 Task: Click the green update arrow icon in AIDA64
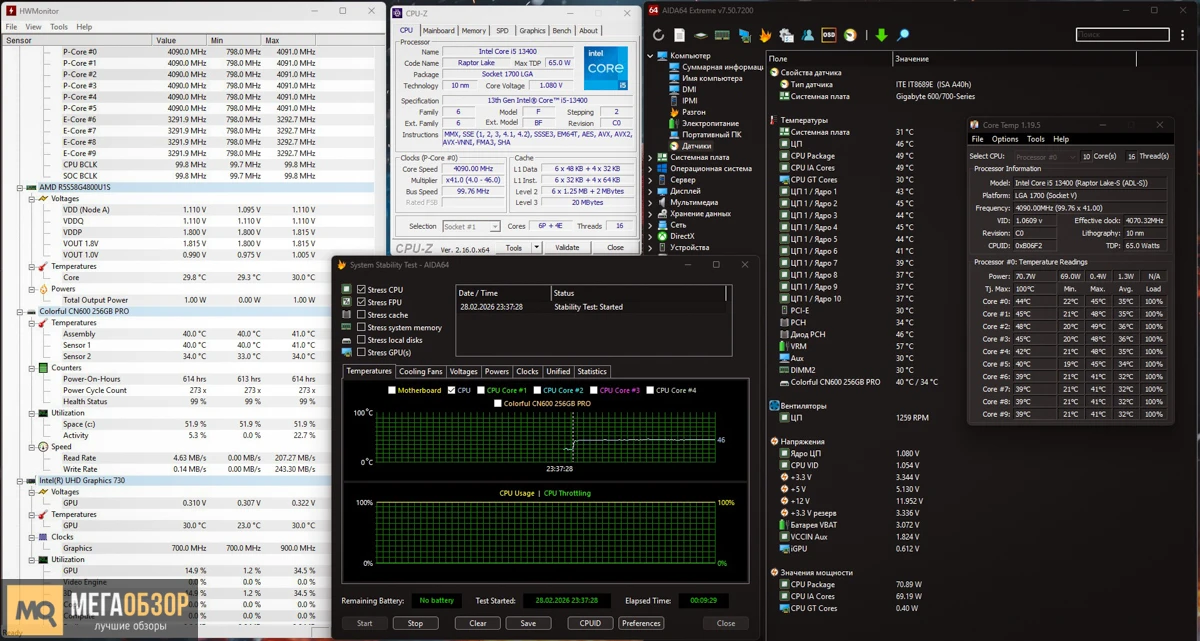pyautogui.click(x=880, y=35)
